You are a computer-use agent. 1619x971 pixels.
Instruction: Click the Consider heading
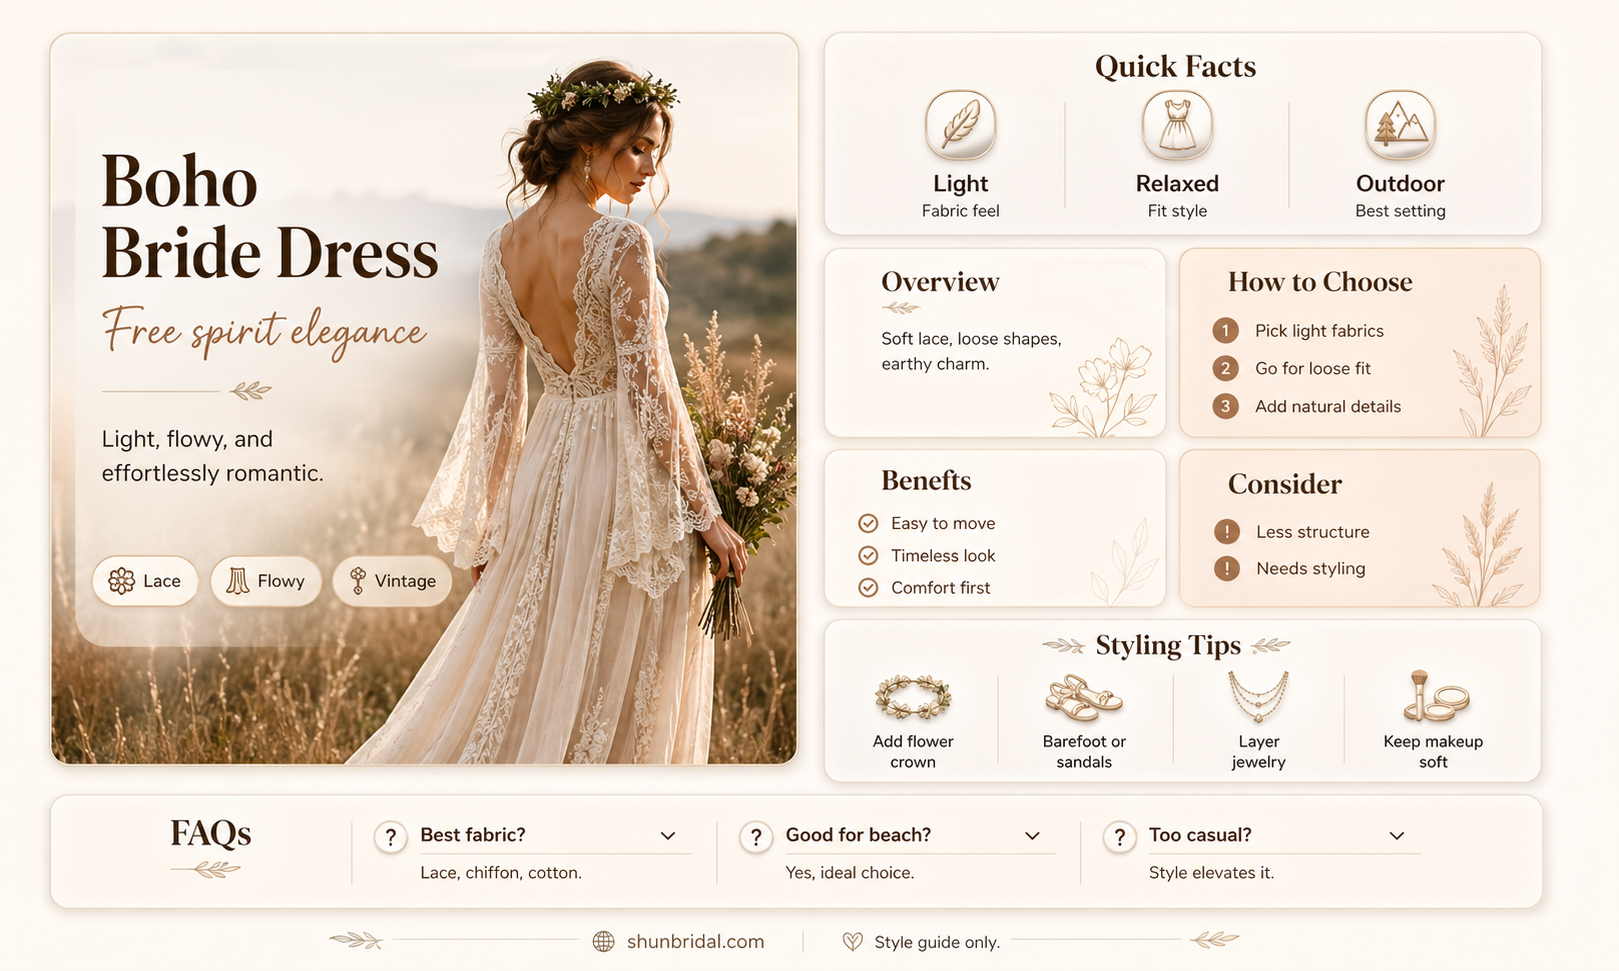(x=1285, y=484)
